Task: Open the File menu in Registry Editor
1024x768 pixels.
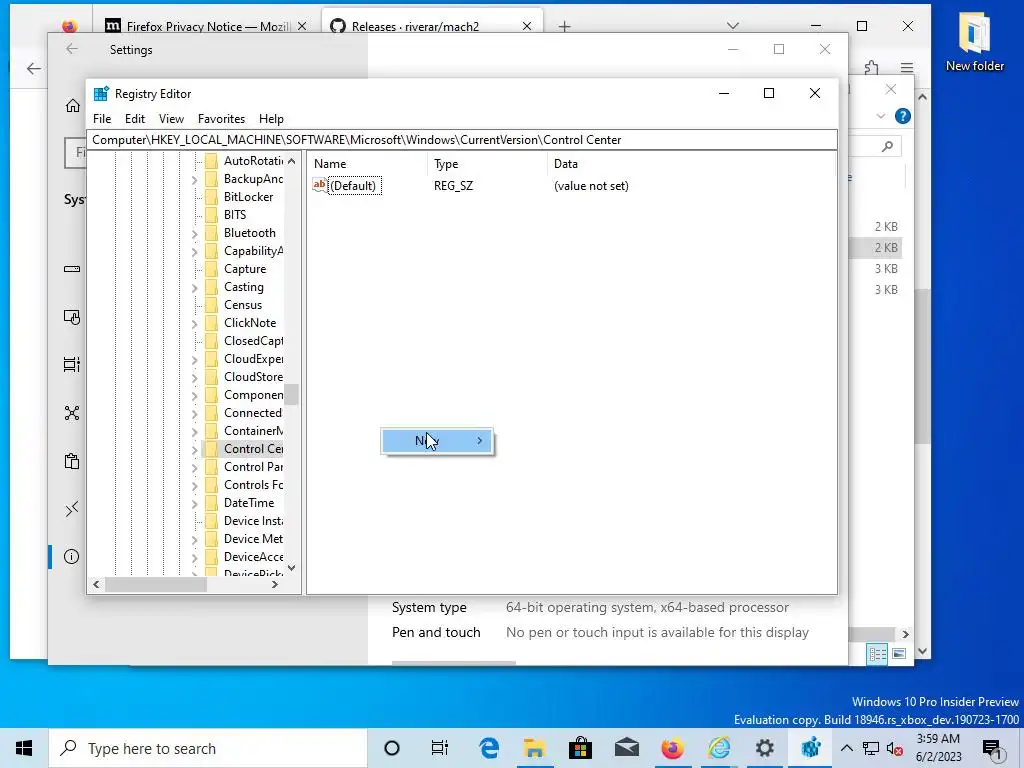Action: tap(102, 119)
